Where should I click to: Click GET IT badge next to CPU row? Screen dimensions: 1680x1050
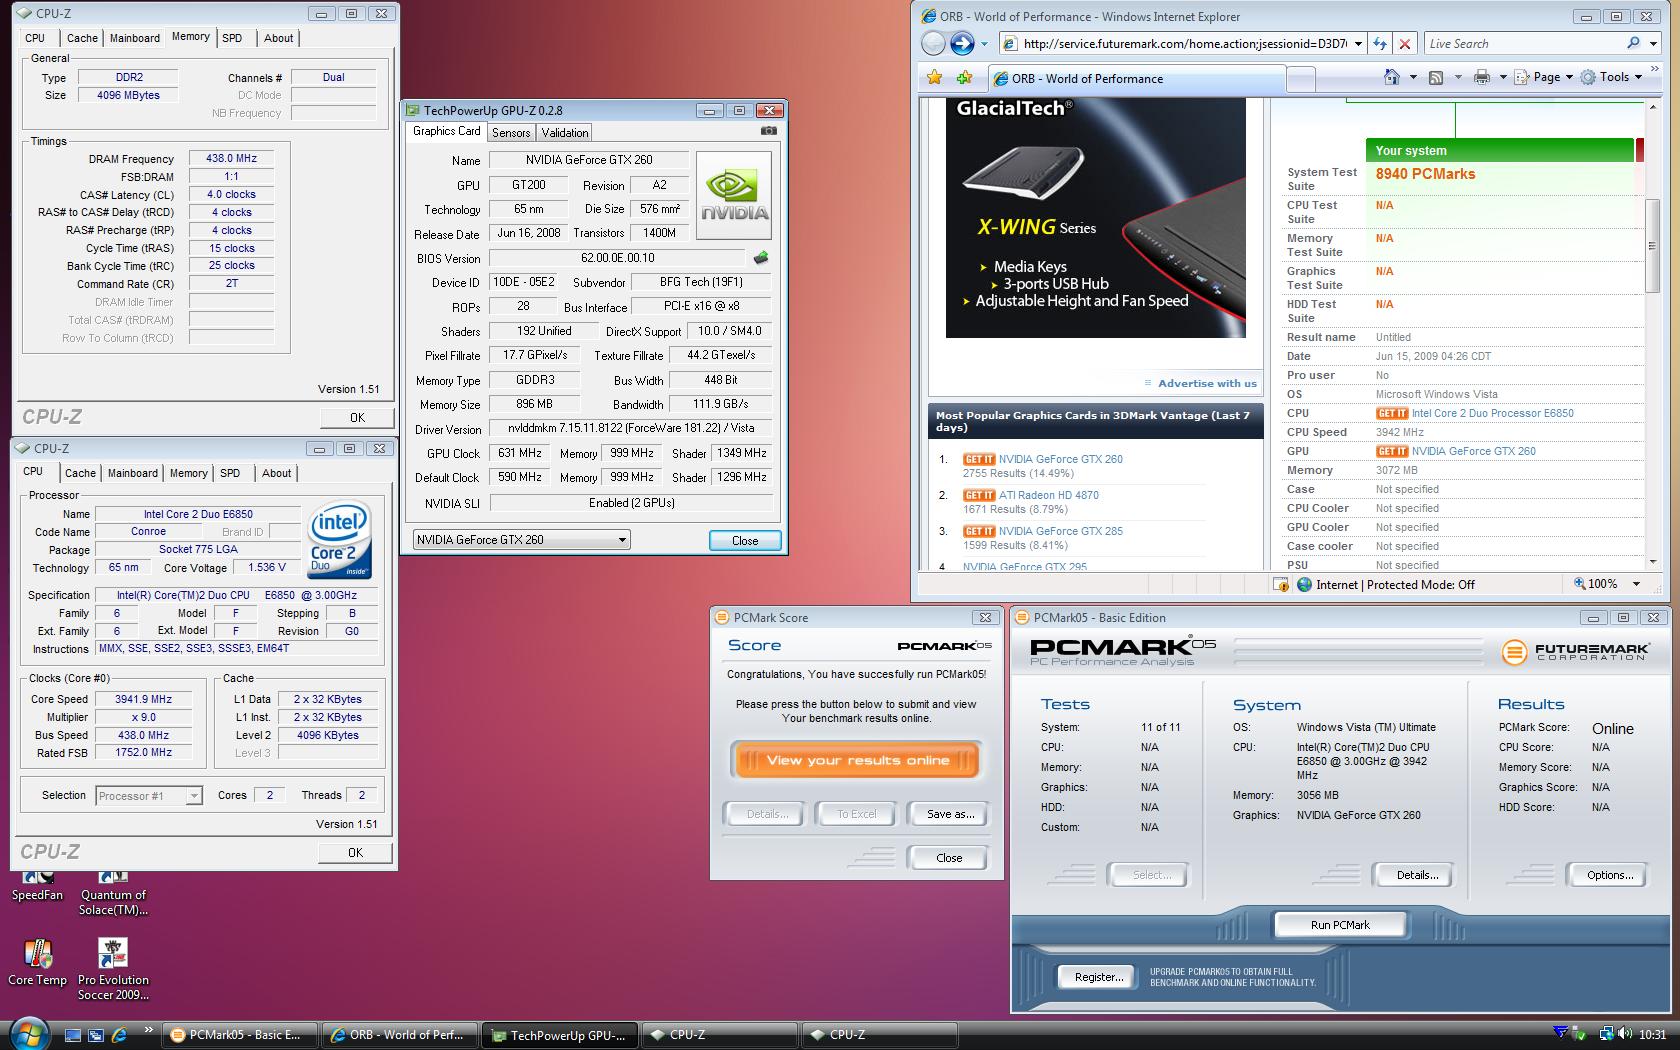(x=1392, y=413)
